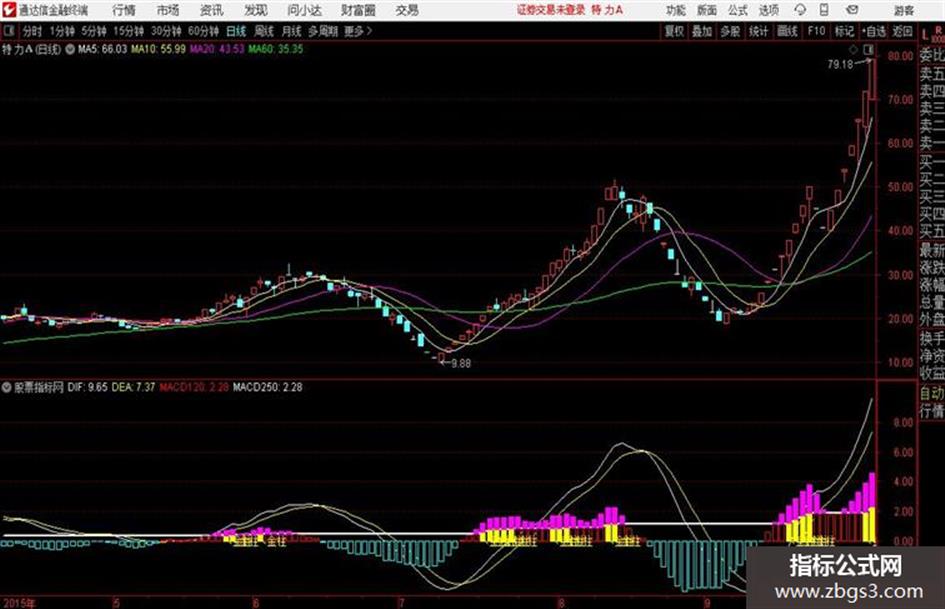Click the 2015年 date marker on timeline
Viewport: 945px width, 609px height.
tap(18, 603)
